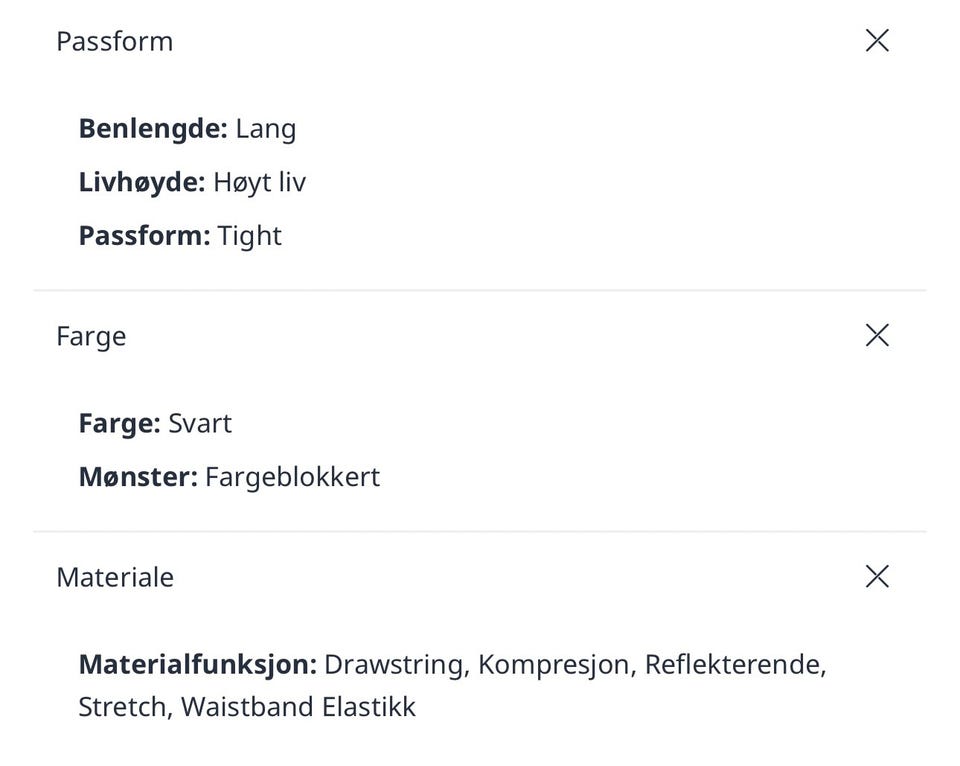Click the Svart color value

coord(200,423)
